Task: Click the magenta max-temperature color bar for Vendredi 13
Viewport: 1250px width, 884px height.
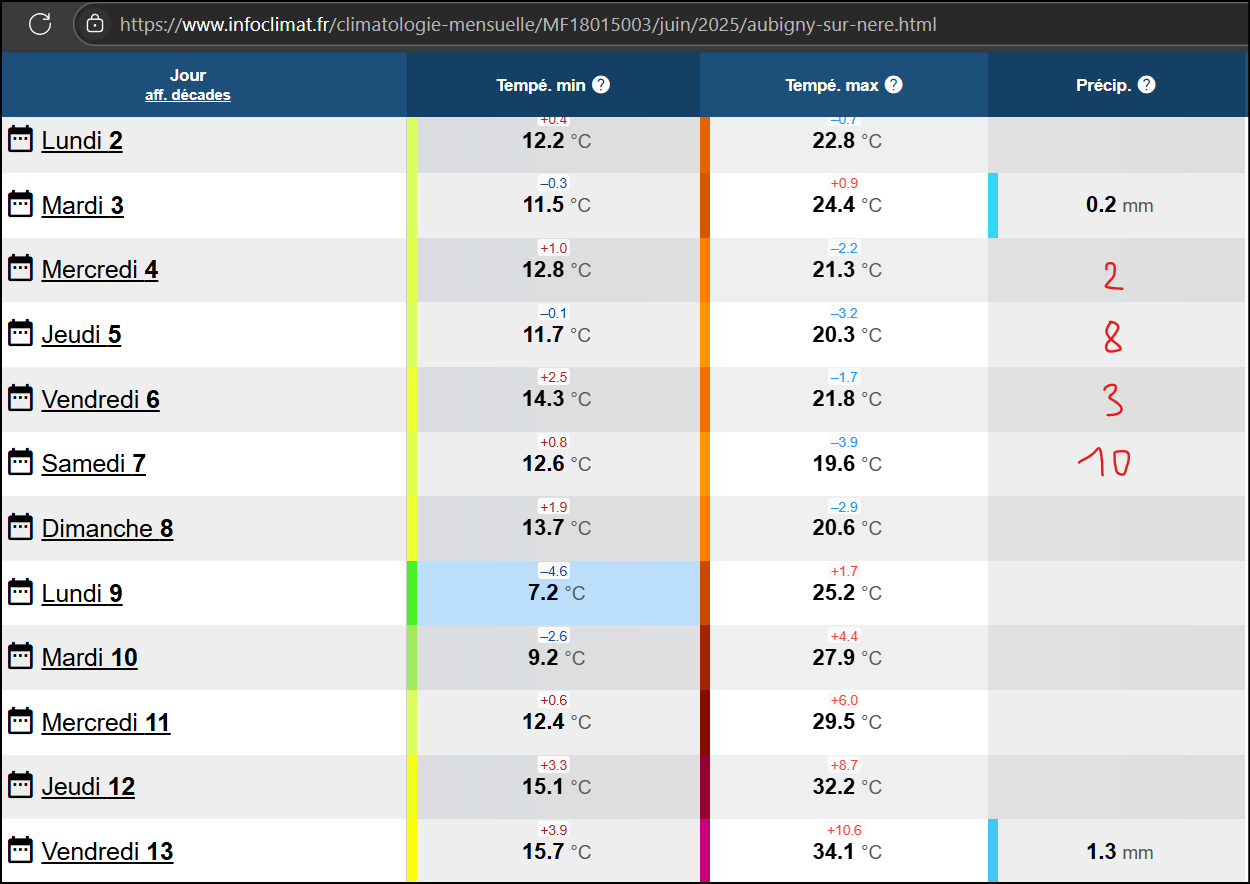Action: [x=705, y=850]
